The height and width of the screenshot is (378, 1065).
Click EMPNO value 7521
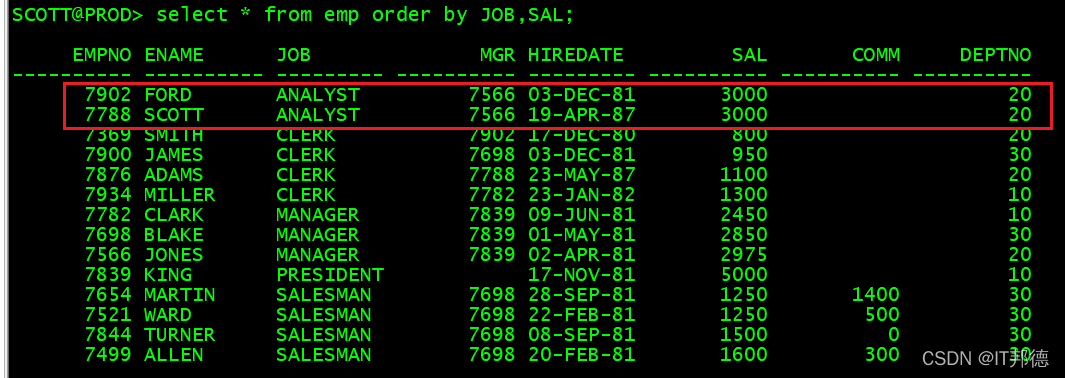click(108, 315)
